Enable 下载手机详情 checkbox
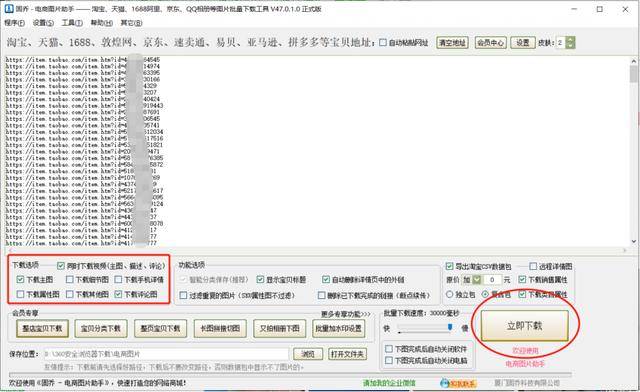640x392 pixels. coord(118,280)
